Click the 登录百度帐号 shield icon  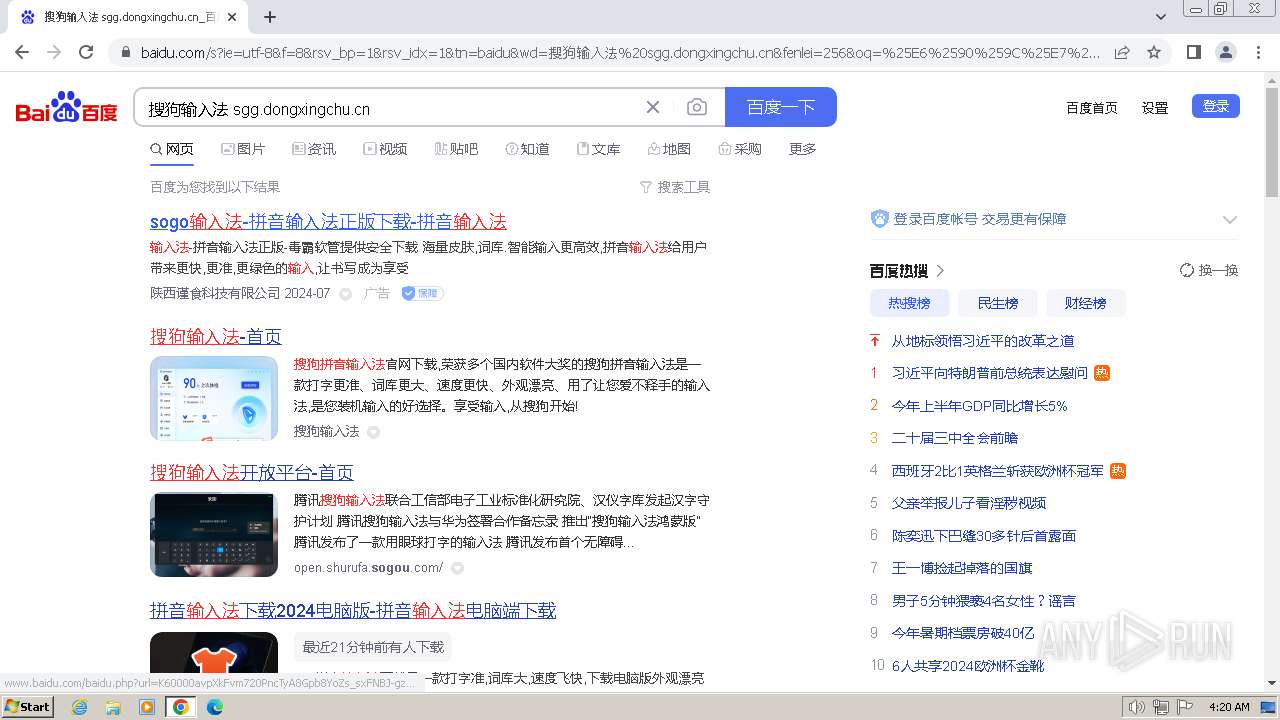coord(880,218)
